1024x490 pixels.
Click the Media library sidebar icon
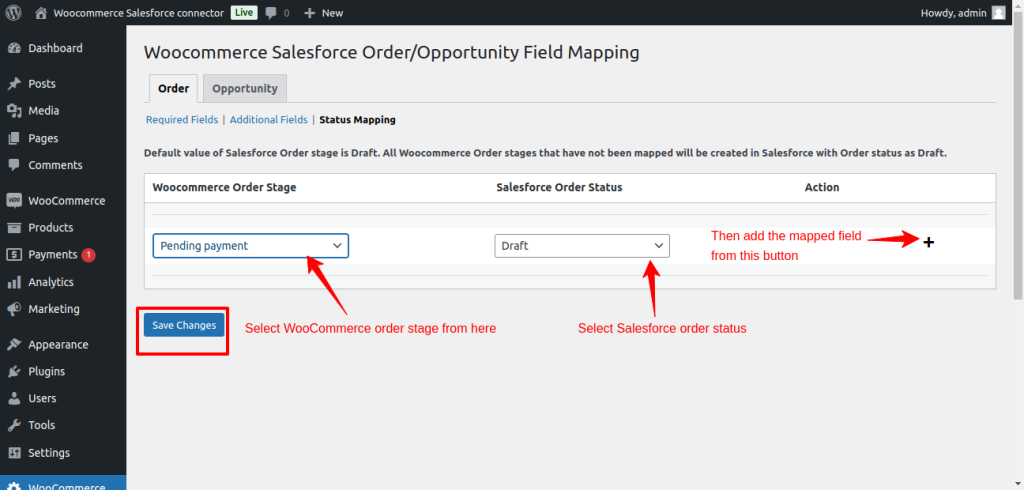pos(14,111)
